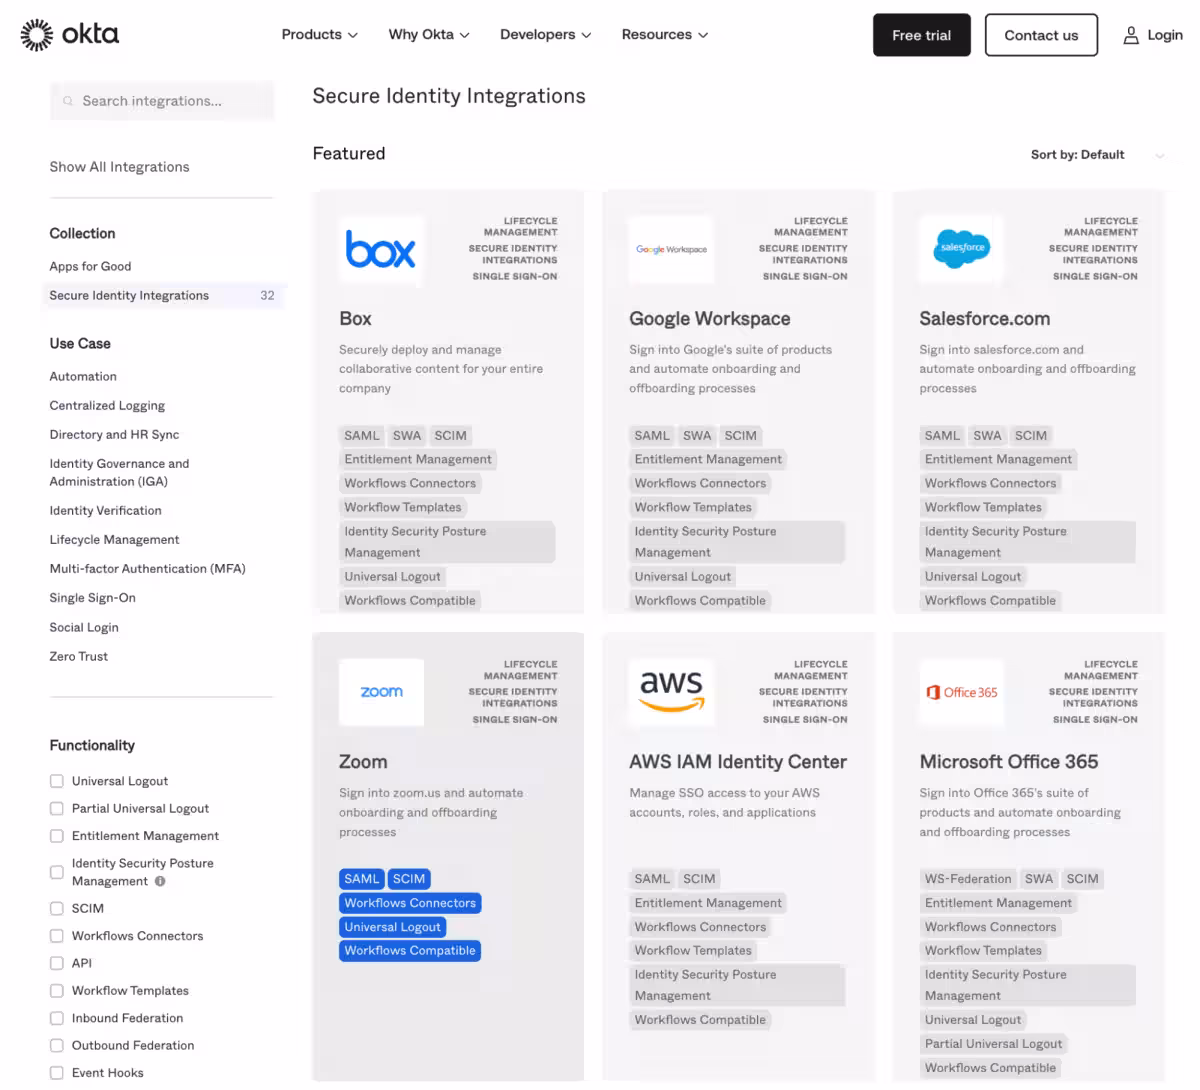Screen dimensions: 1200x1090
Task: Enable the Universal Logout checkbox
Action: coord(57,781)
